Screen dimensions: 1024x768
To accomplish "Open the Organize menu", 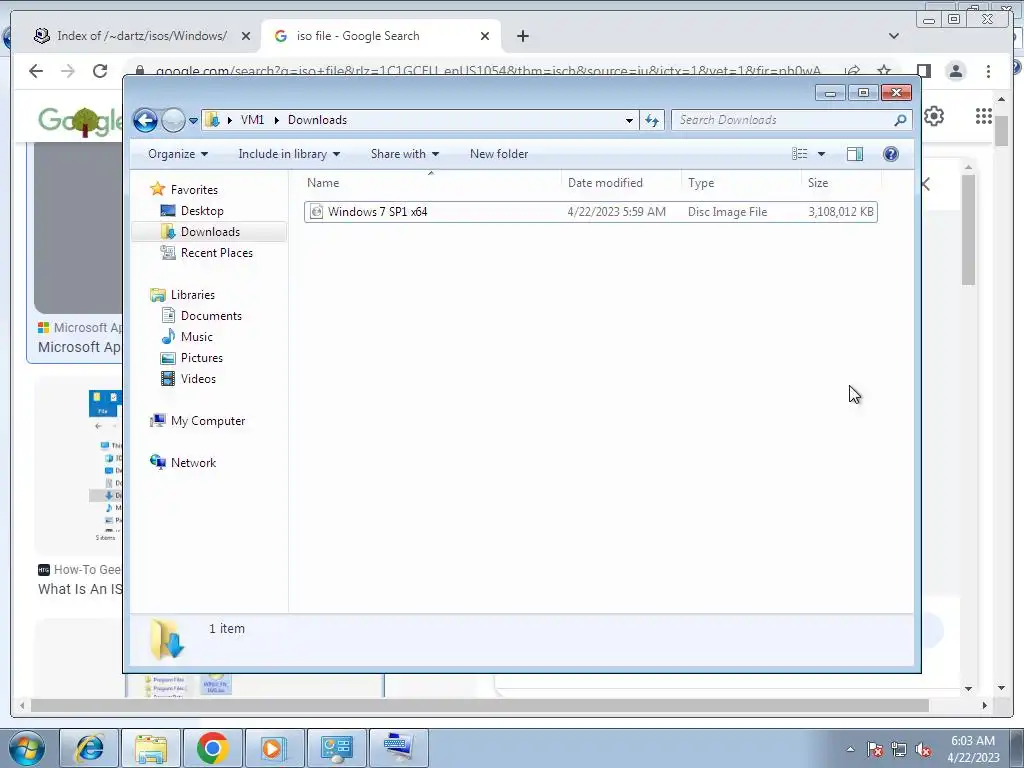I will pos(178,154).
